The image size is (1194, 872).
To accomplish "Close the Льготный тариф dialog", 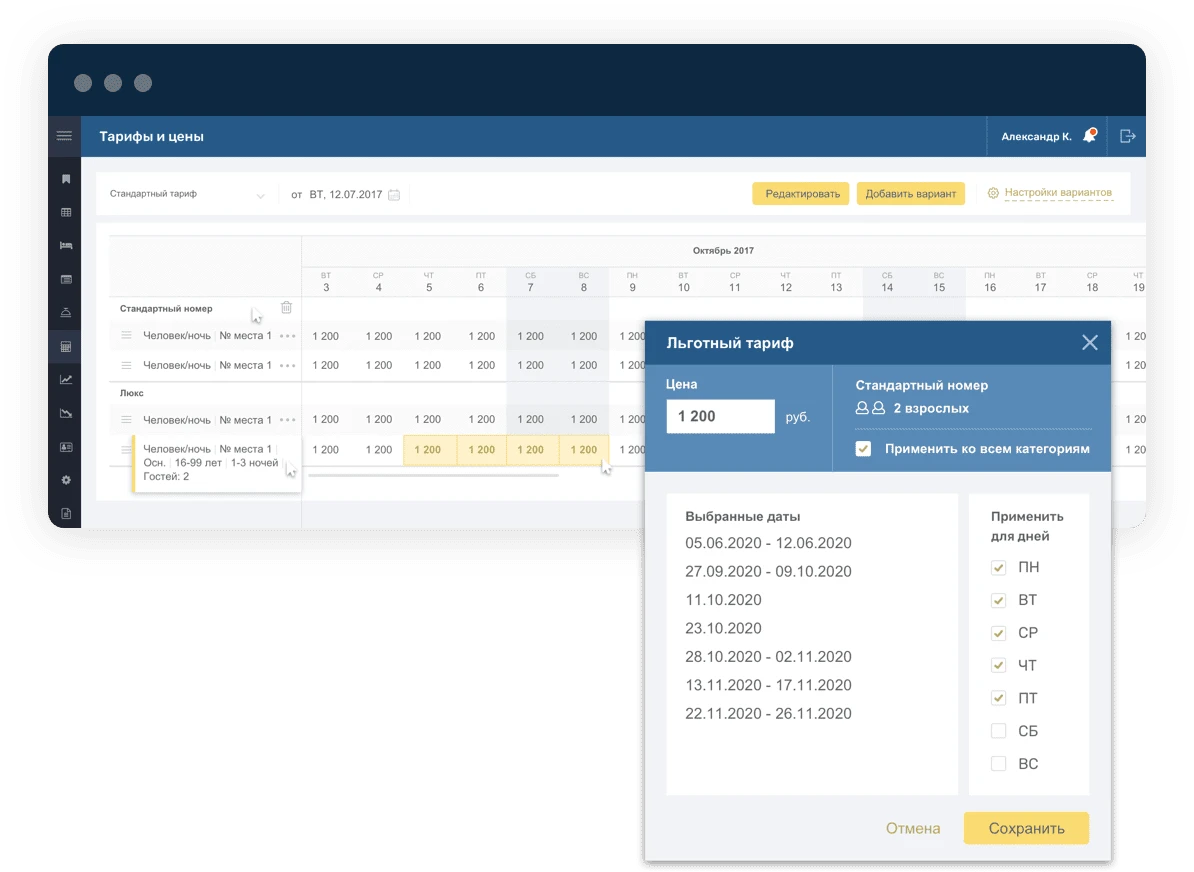I will (1090, 343).
